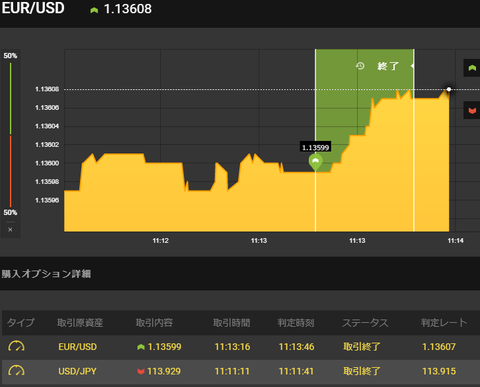Click the 11:14 time axis label
480x387 pixels.
tap(455, 241)
